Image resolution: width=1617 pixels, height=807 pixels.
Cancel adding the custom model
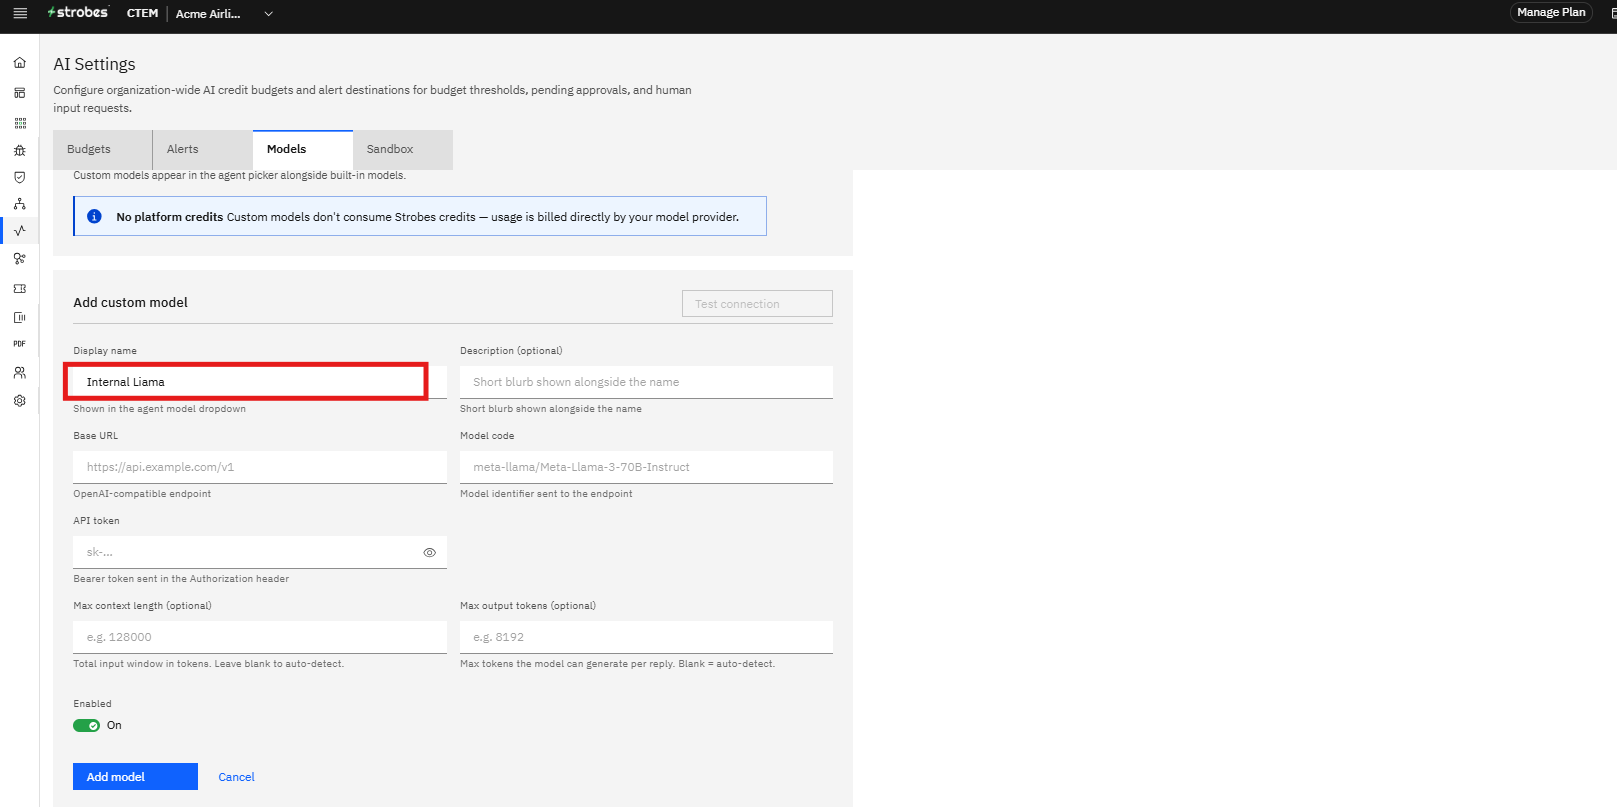tap(236, 777)
